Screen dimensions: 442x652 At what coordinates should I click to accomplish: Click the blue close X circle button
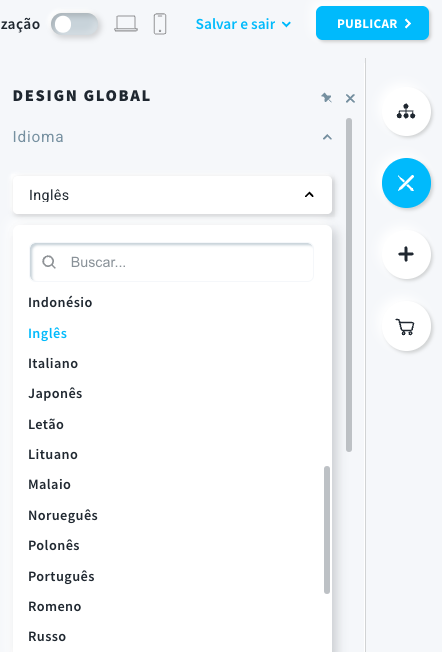pyautogui.click(x=406, y=183)
